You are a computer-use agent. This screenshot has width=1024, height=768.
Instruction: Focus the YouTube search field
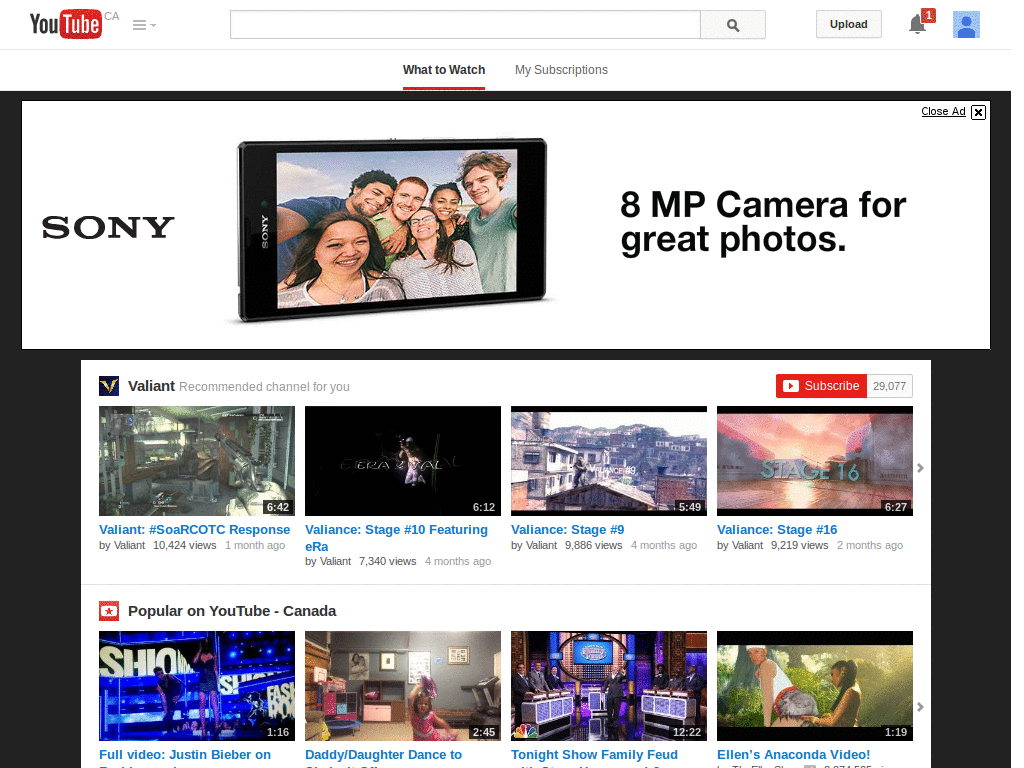pos(465,25)
